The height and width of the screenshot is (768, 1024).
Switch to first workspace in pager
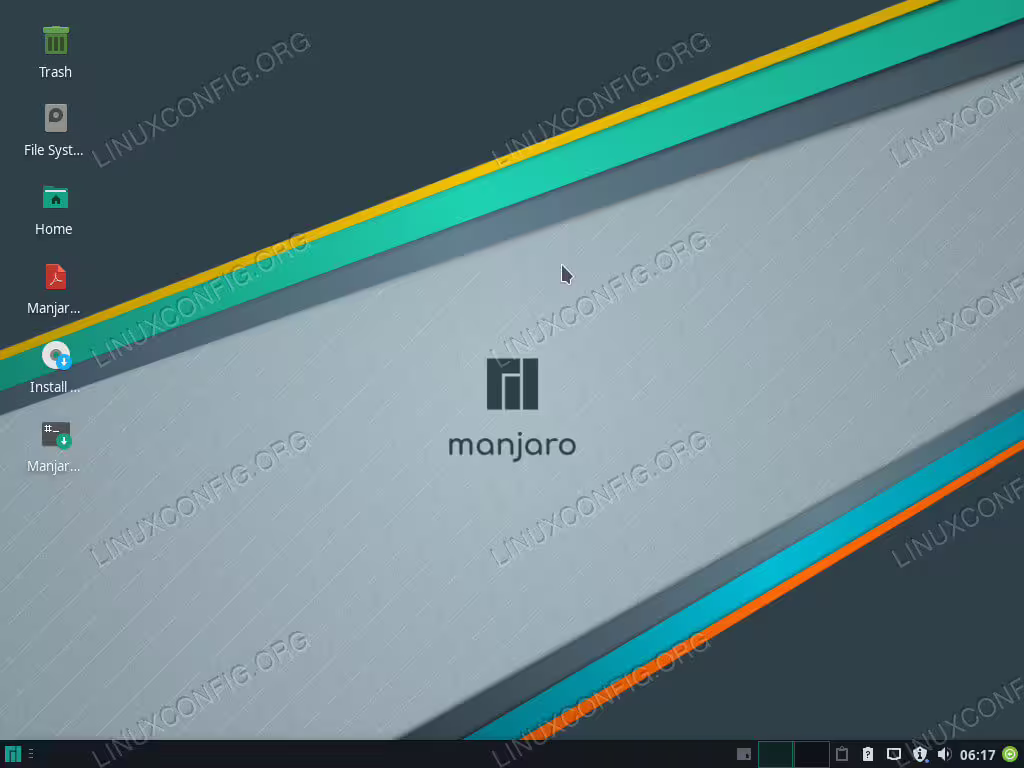point(775,754)
